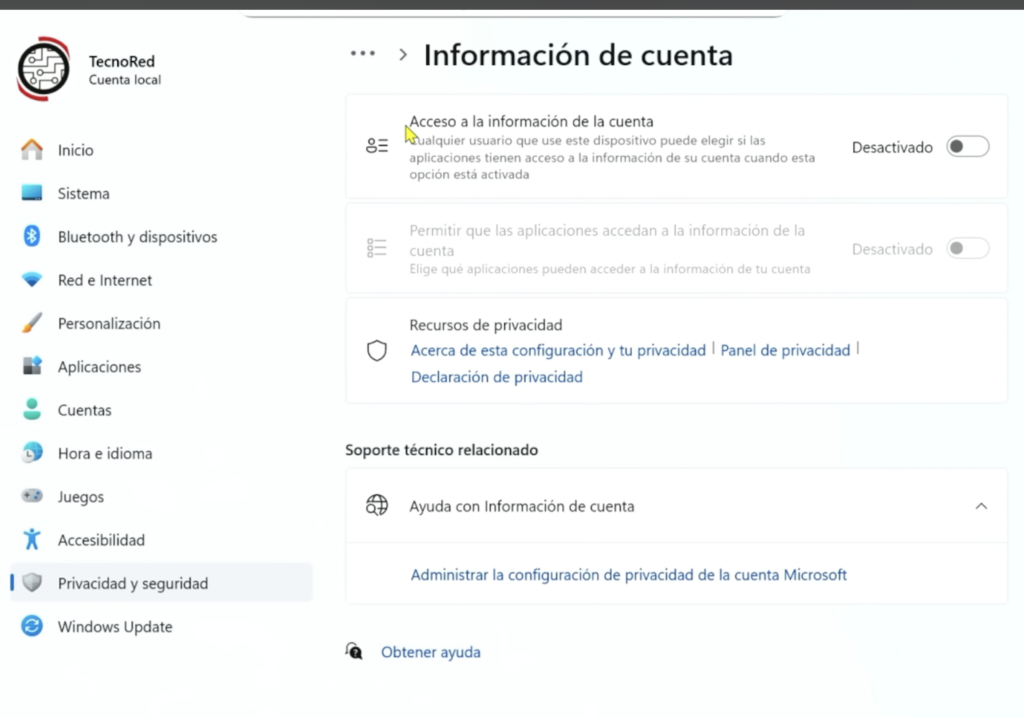1024x718 pixels.
Task: Open Juegos settings
Action: click(161, 497)
